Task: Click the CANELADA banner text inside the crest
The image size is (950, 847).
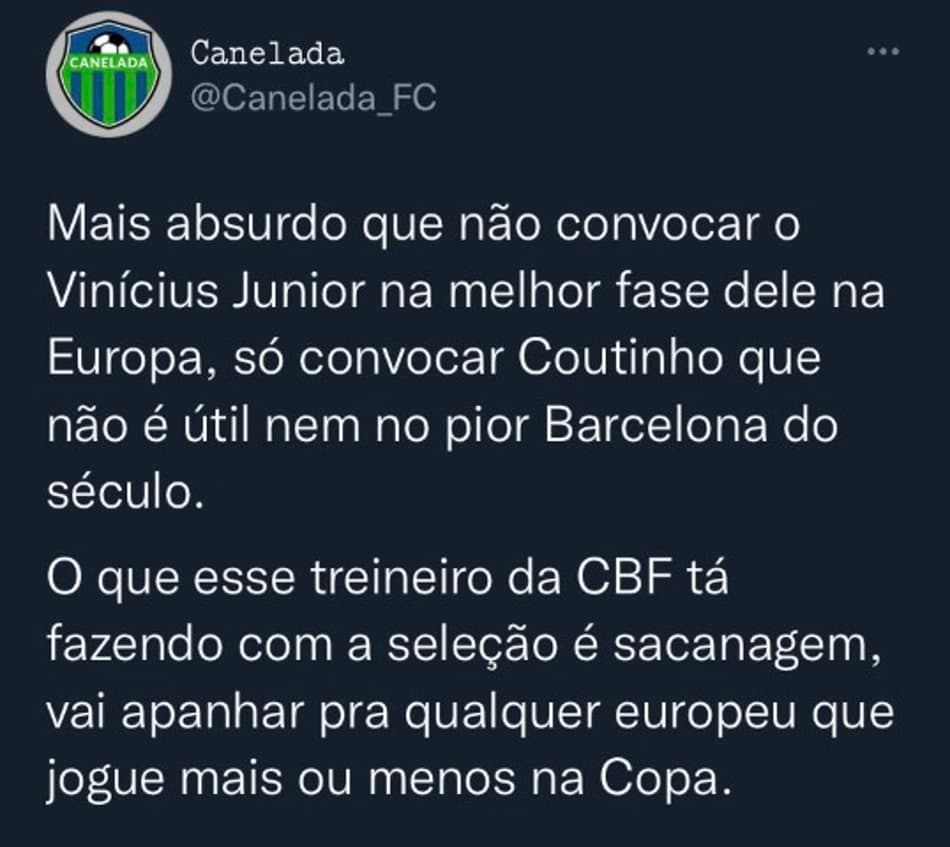Action: point(109,62)
